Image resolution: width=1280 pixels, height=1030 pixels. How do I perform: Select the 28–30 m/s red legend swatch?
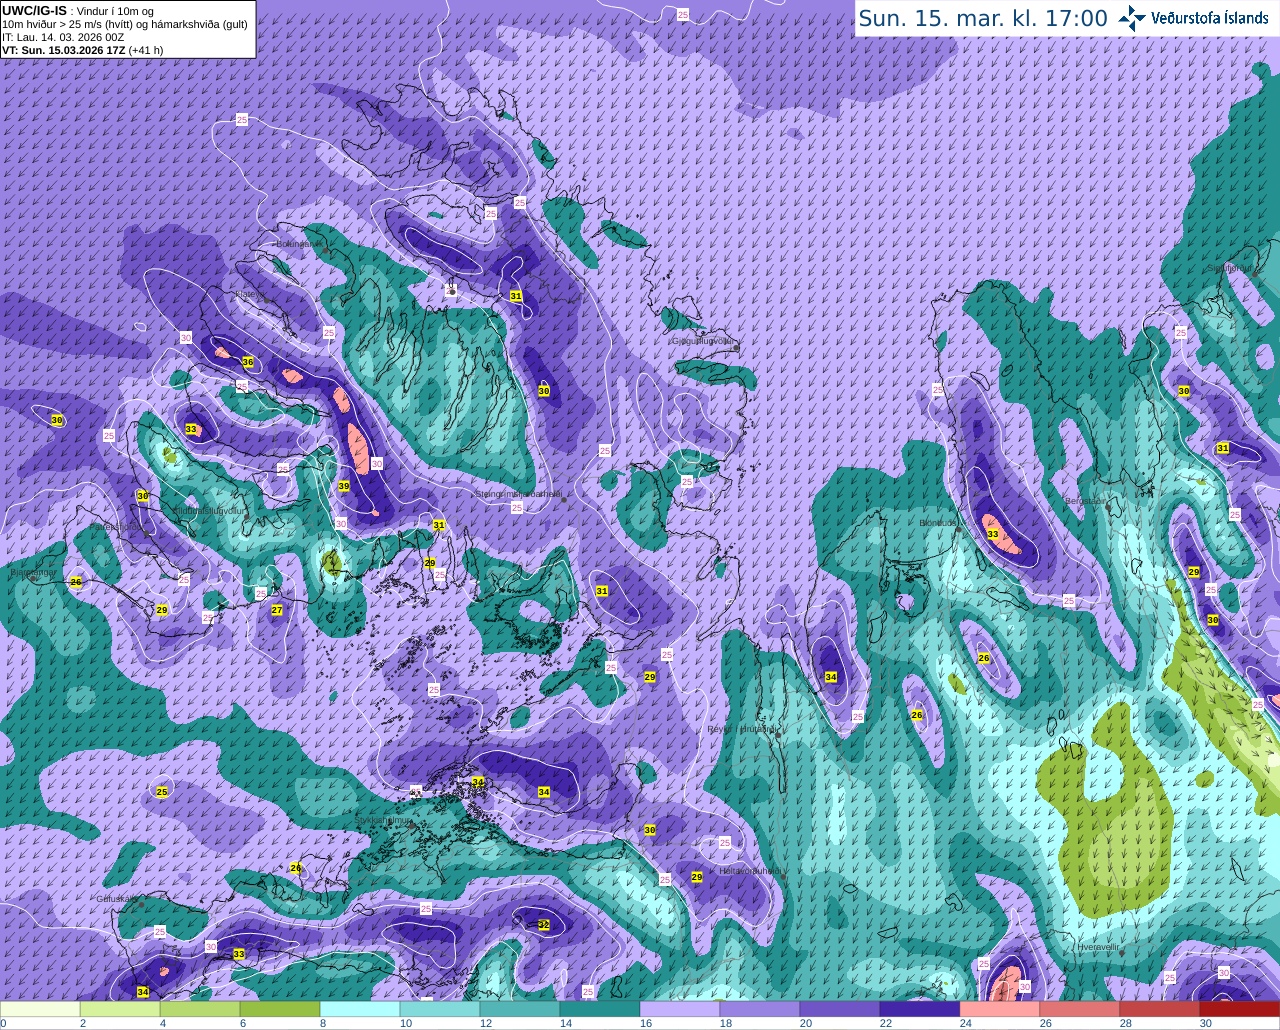pyautogui.click(x=1161, y=1009)
